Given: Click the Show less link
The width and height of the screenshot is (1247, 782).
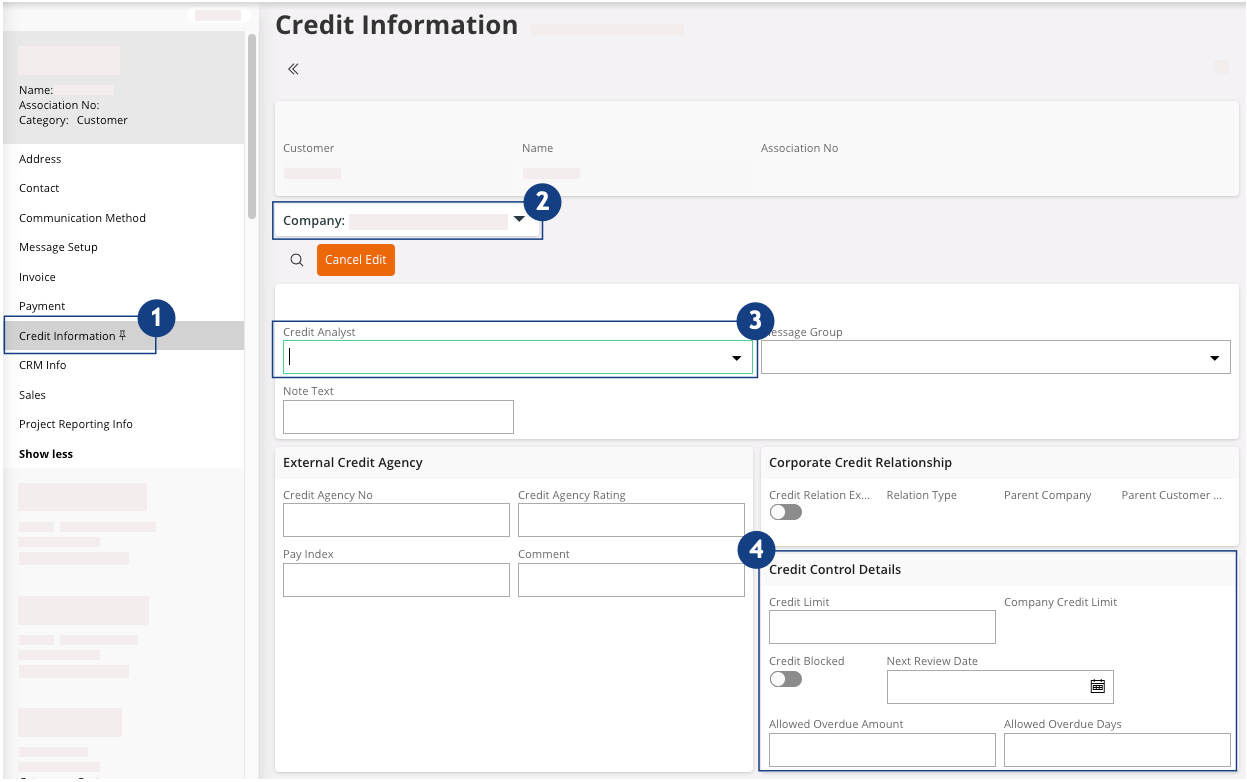Looking at the screenshot, I should (46, 454).
